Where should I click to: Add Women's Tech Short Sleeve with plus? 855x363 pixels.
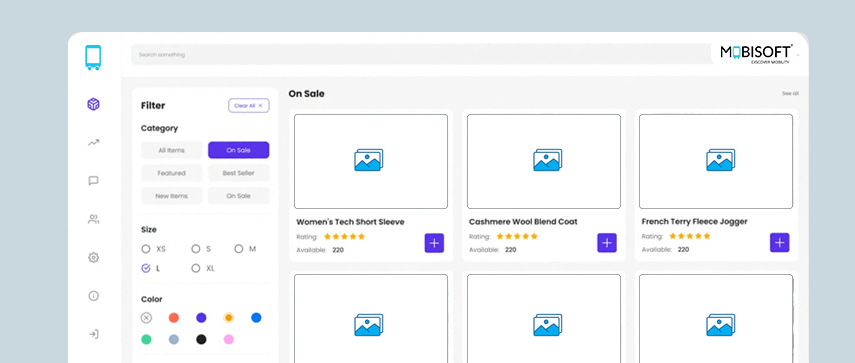coord(434,243)
